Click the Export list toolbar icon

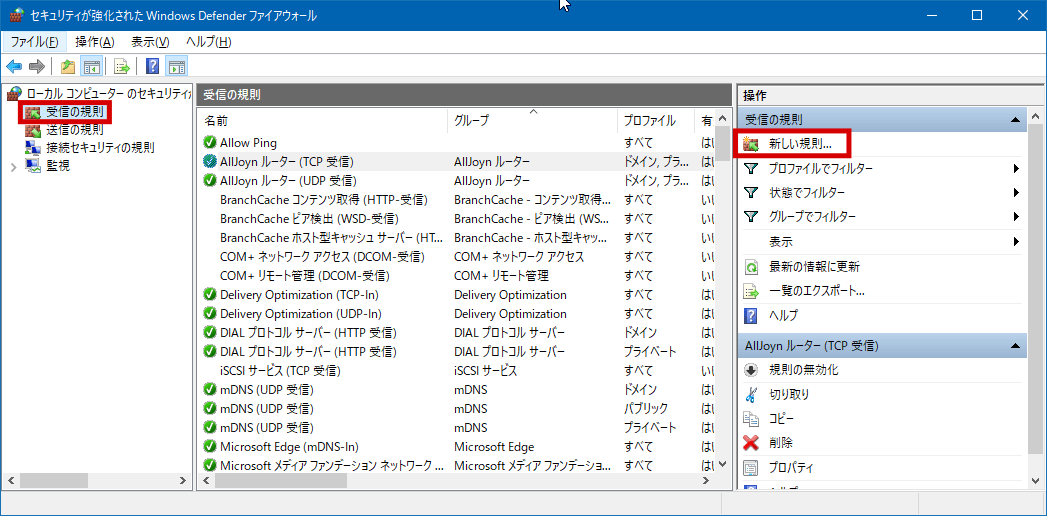121,67
